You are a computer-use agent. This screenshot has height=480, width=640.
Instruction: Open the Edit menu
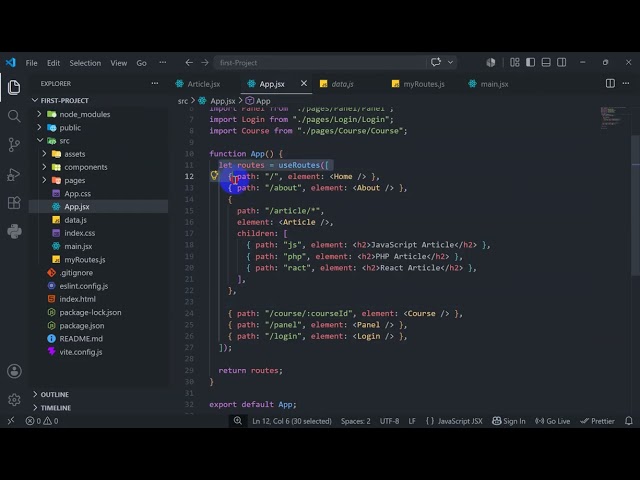coord(53,63)
